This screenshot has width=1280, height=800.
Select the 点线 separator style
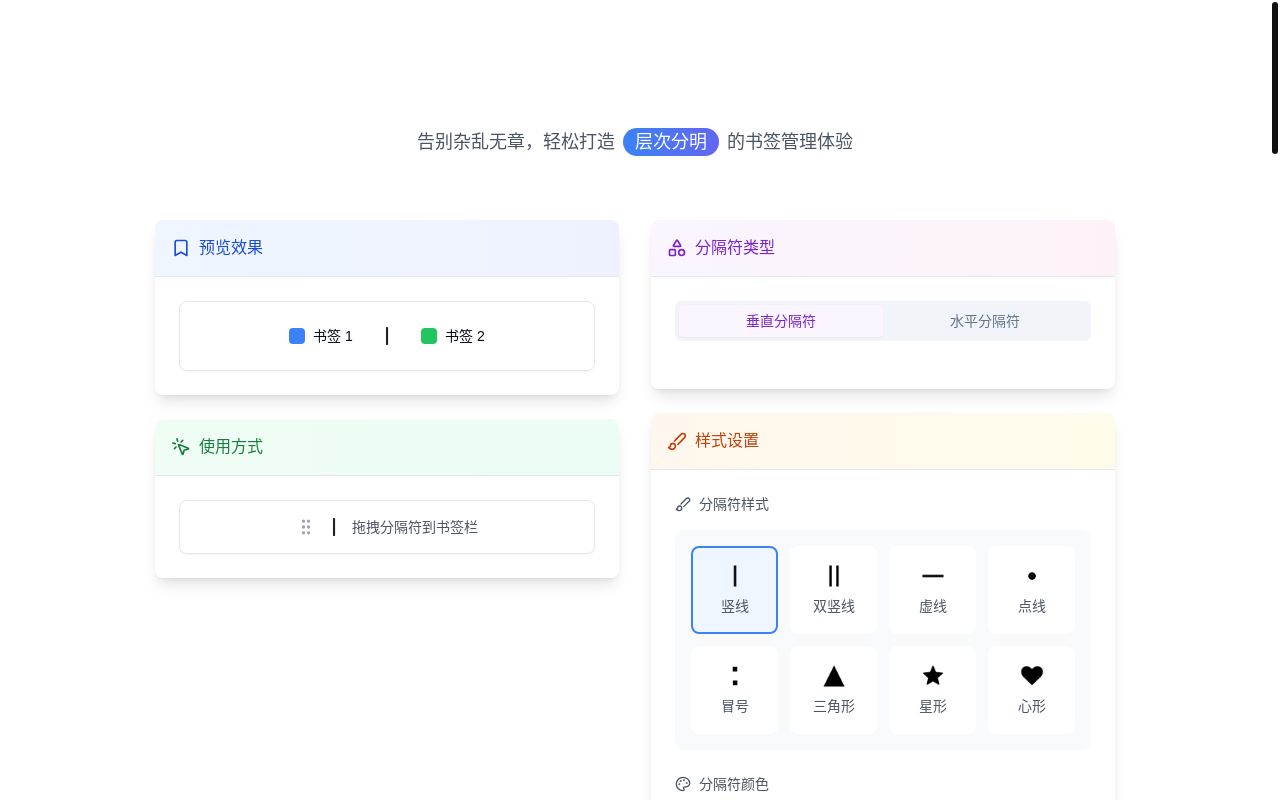[x=1032, y=590]
